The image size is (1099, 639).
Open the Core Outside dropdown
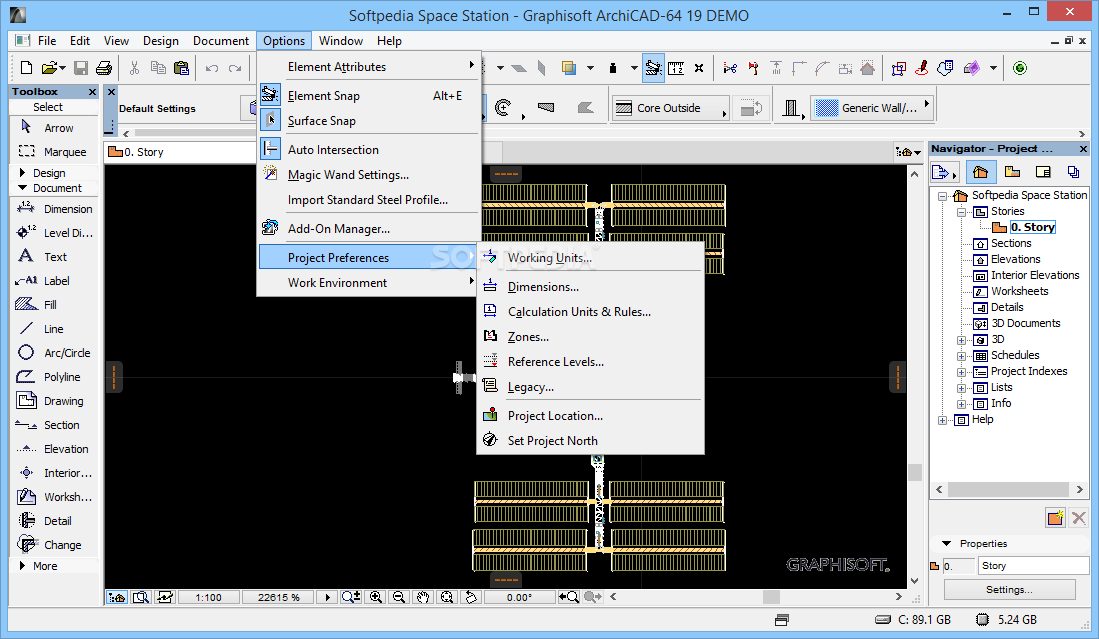(670, 108)
